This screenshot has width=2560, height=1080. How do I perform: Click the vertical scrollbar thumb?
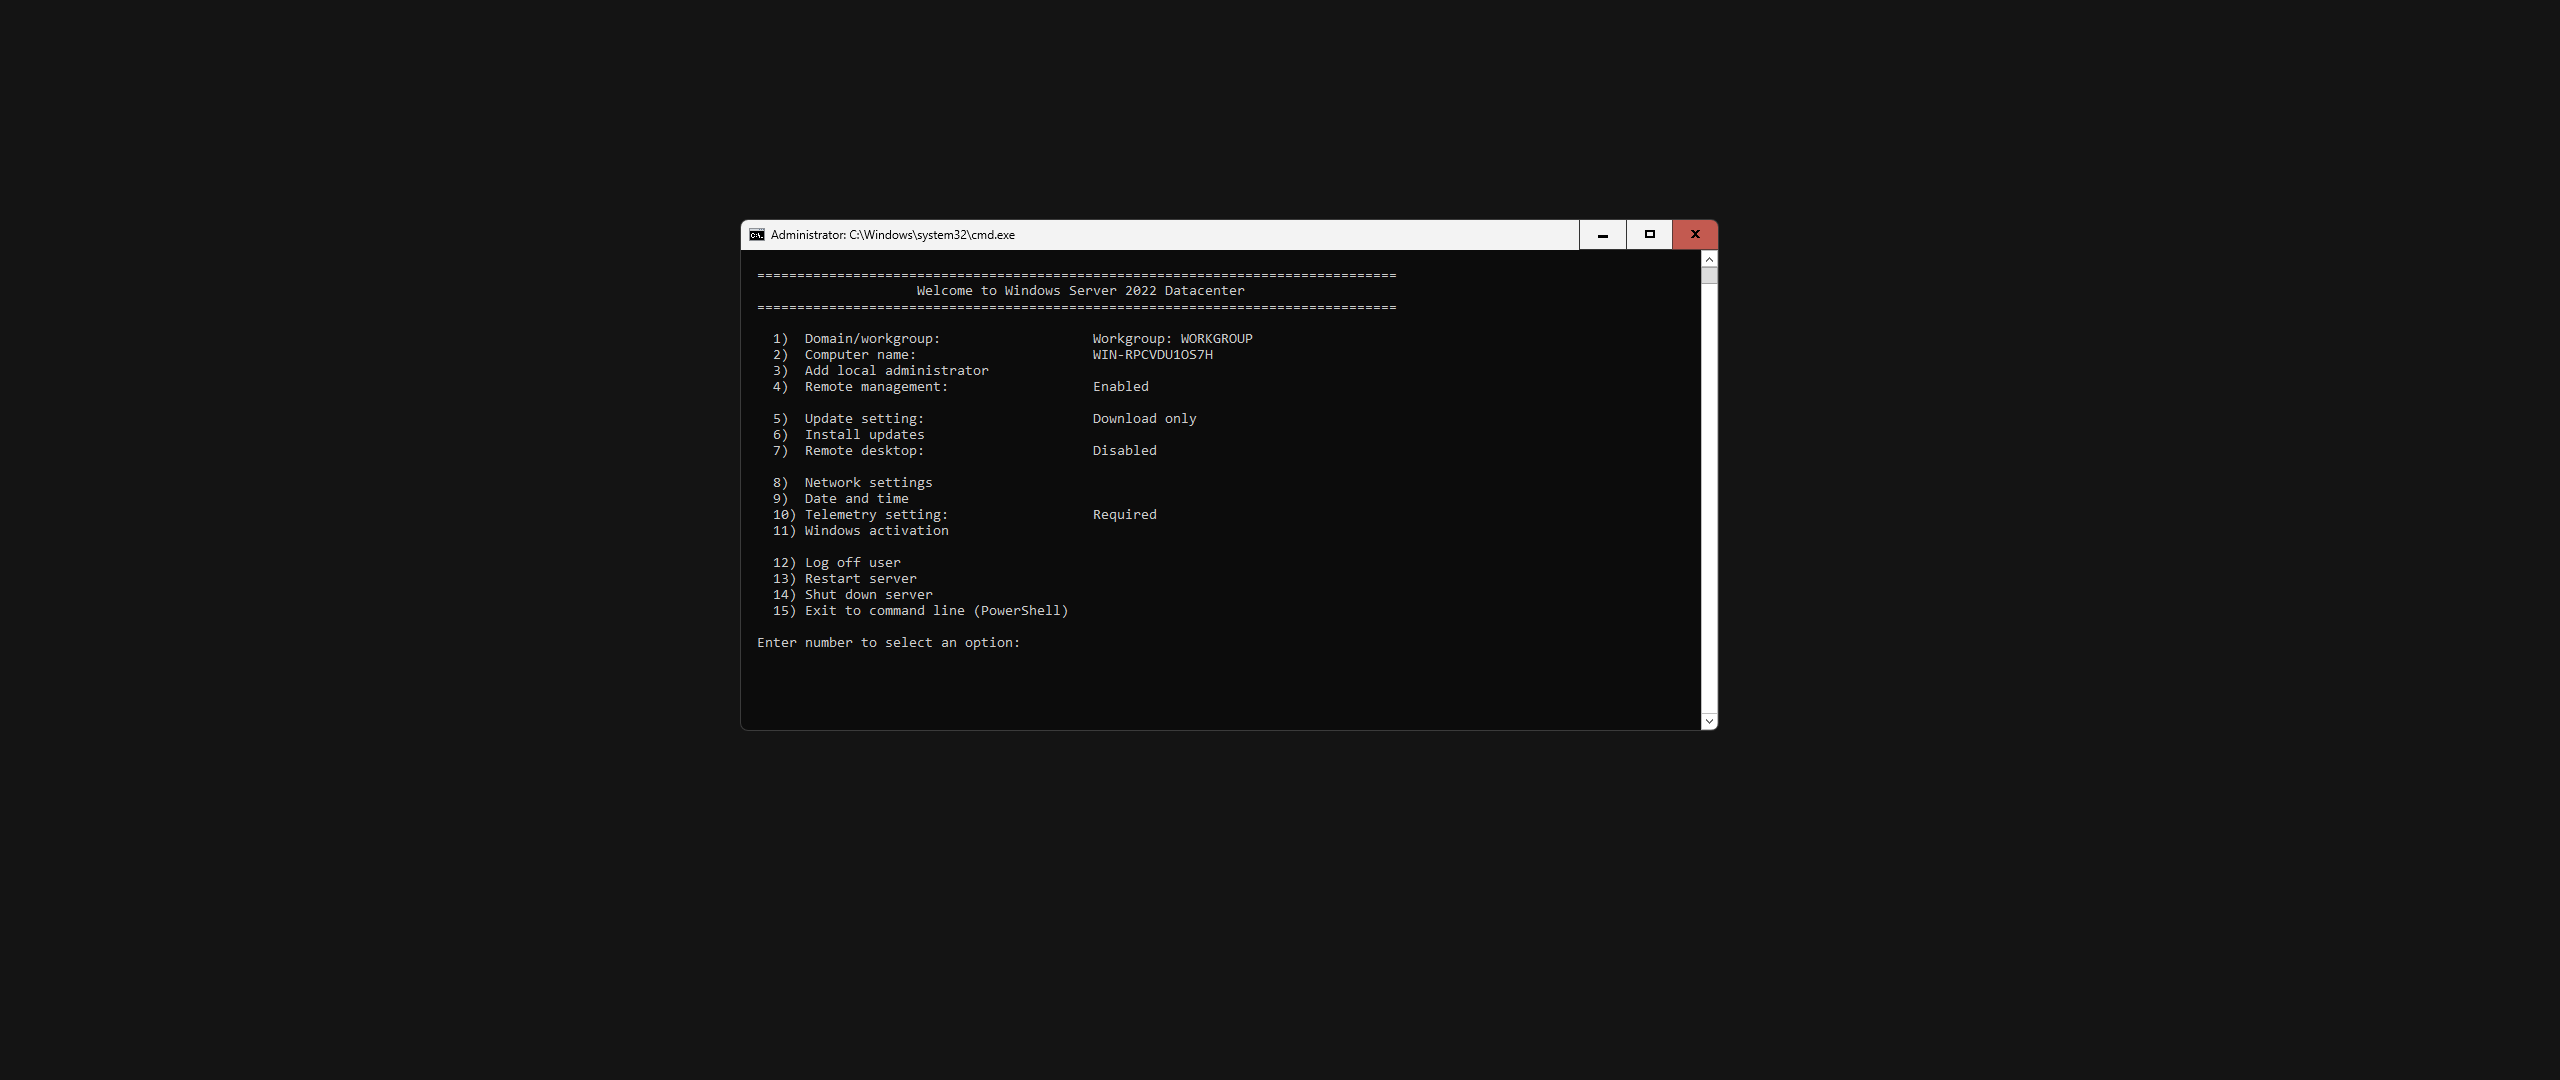(x=1709, y=275)
